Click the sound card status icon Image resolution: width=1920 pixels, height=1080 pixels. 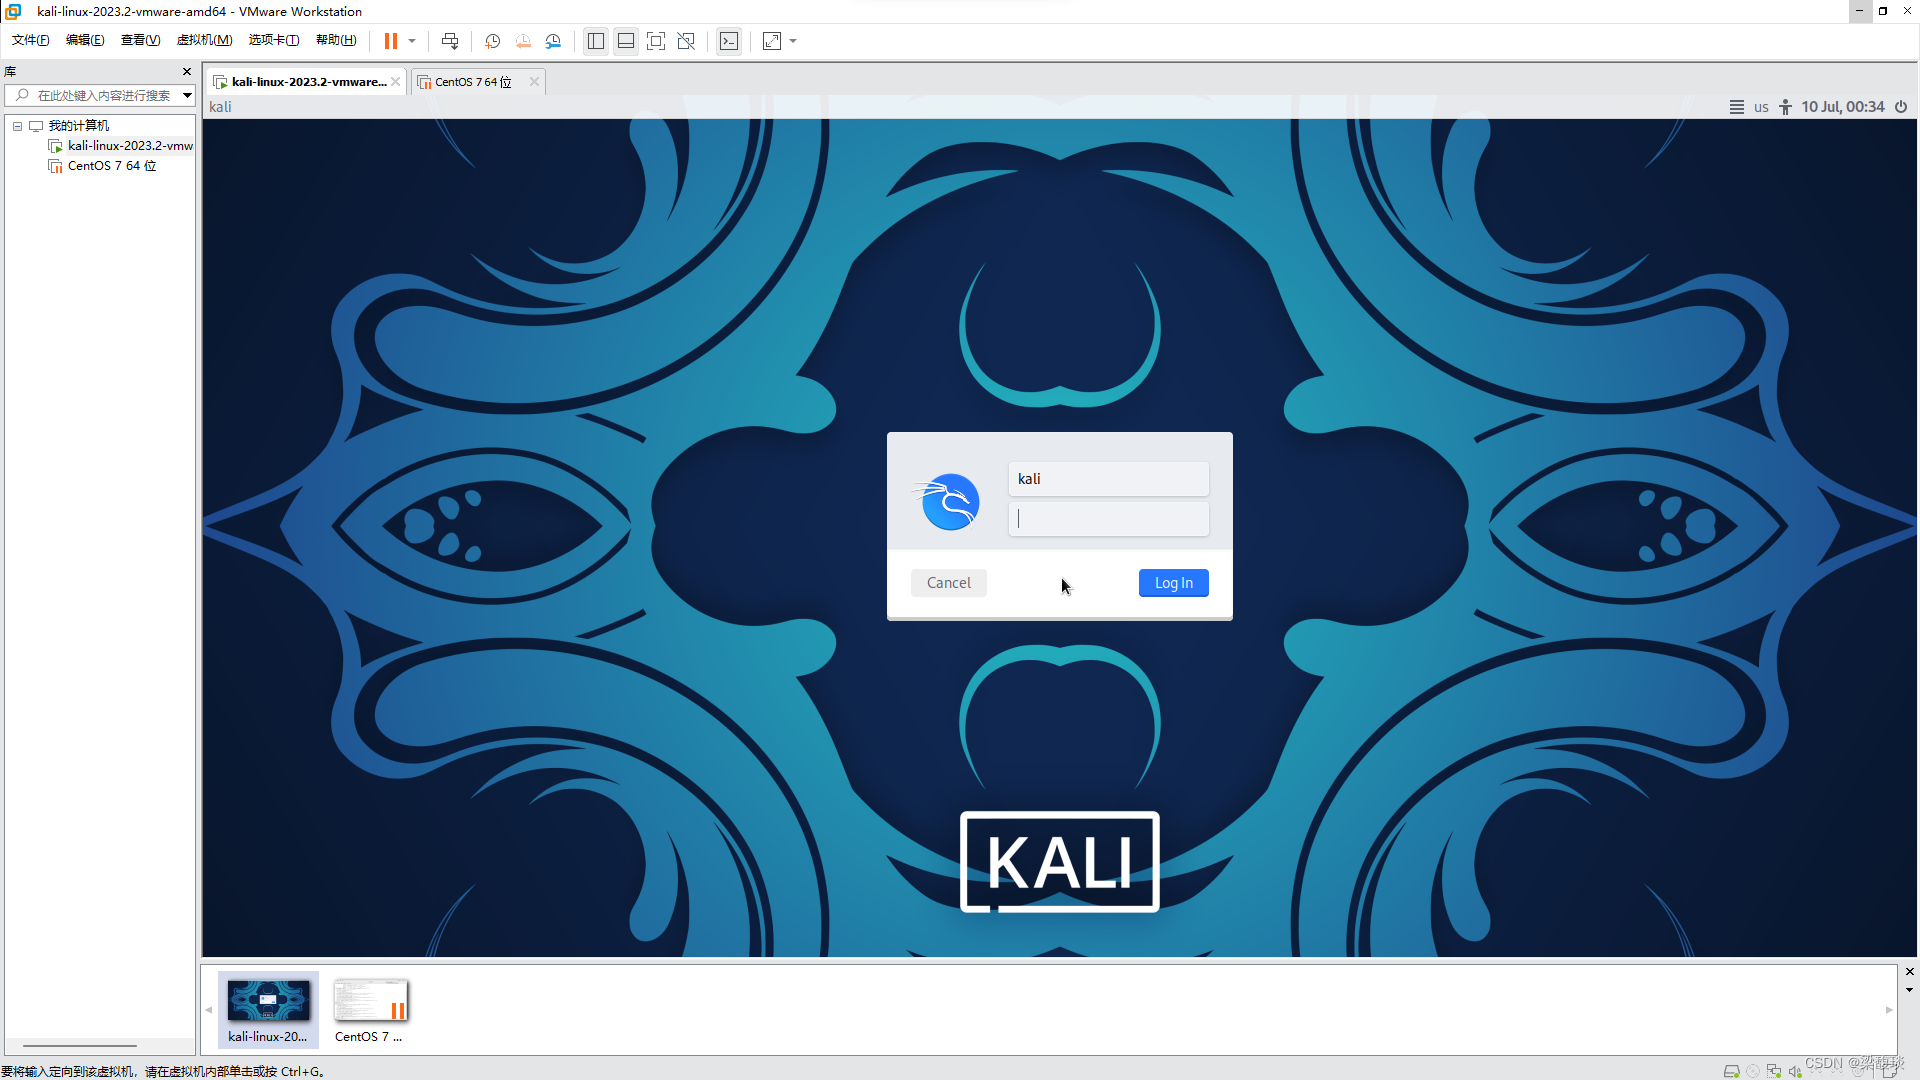click(1795, 1071)
